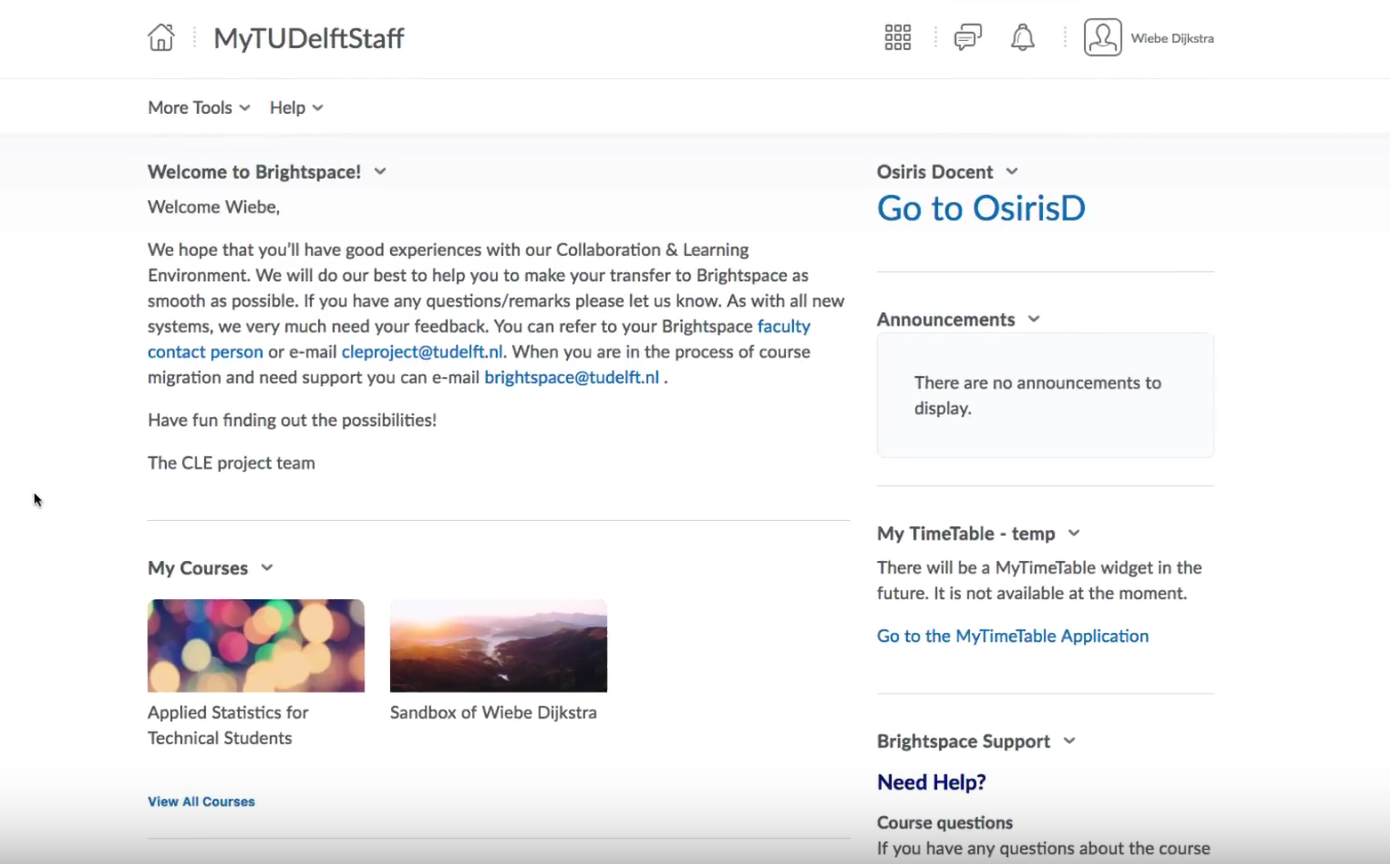Open the notifications bell icon

point(1022,38)
